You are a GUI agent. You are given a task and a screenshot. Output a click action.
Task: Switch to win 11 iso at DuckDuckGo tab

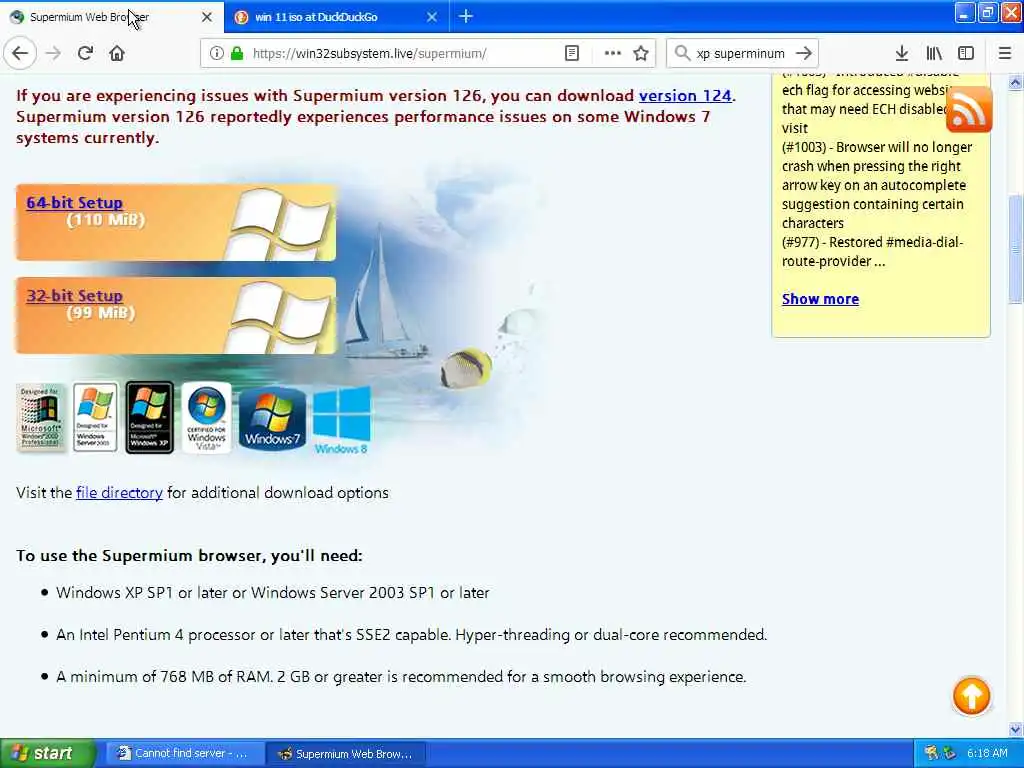click(x=336, y=17)
